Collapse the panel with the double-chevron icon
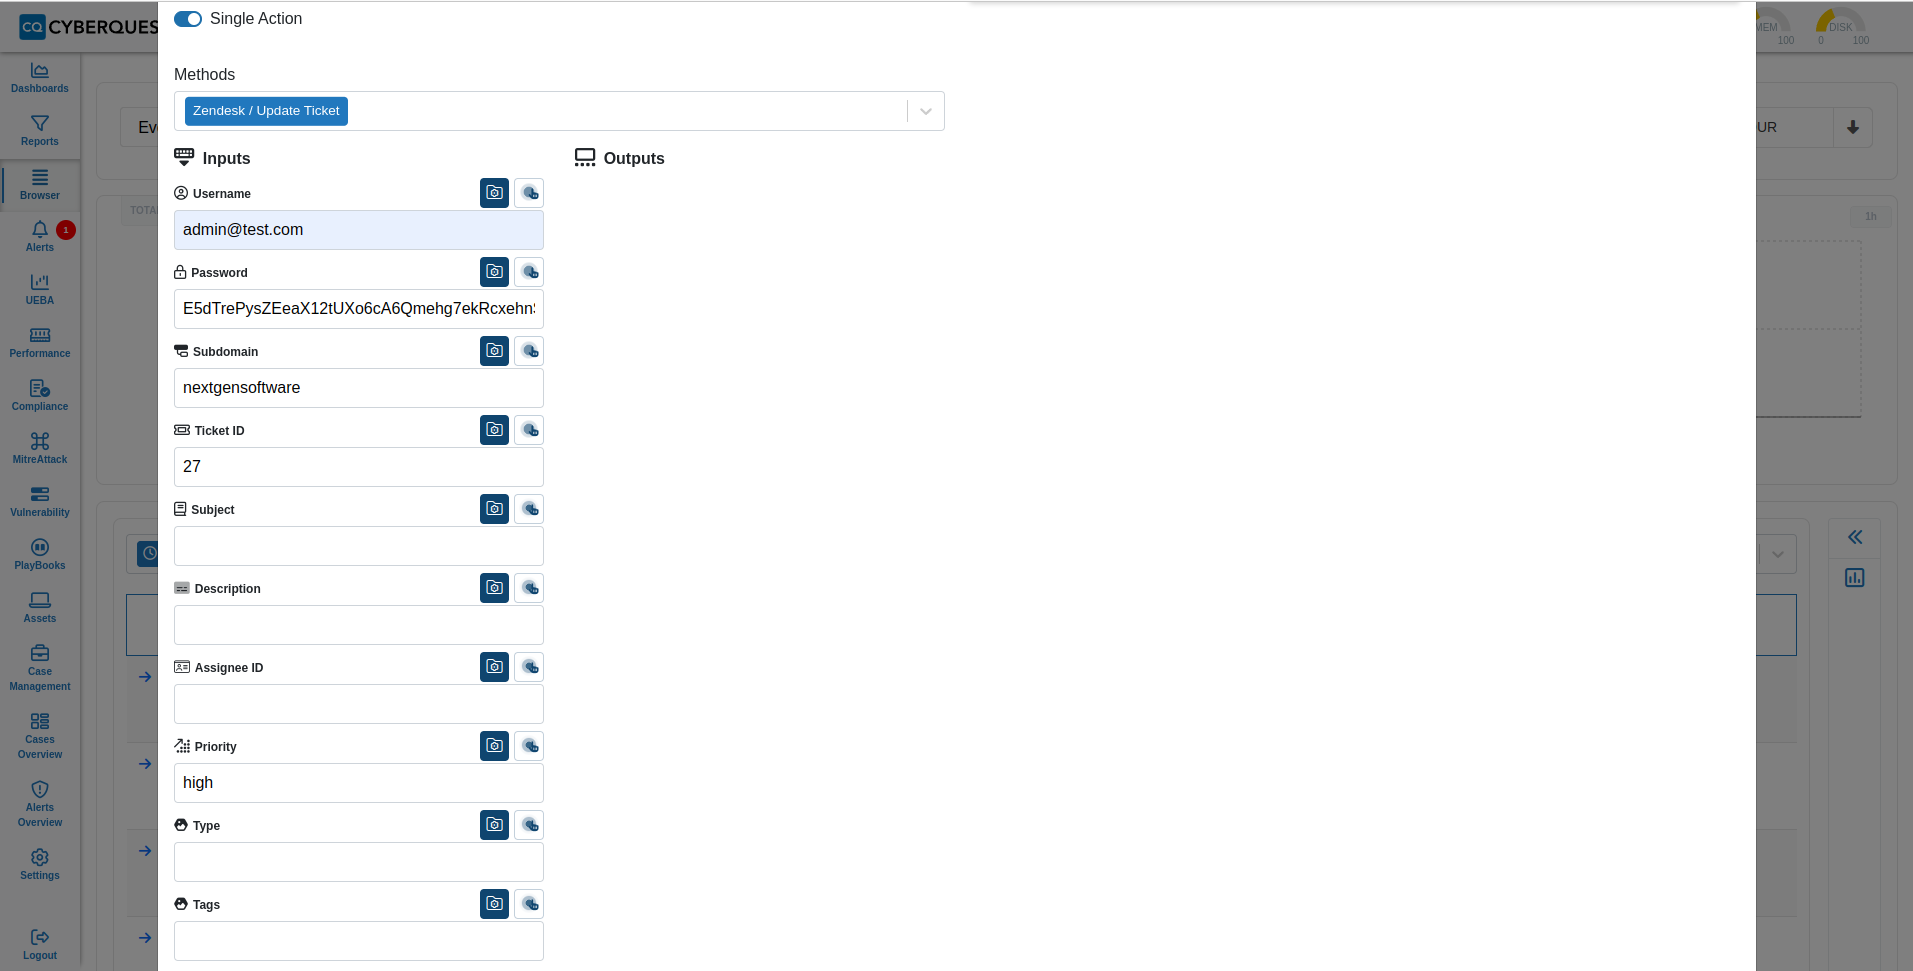The height and width of the screenshot is (971, 1913). point(1855,537)
